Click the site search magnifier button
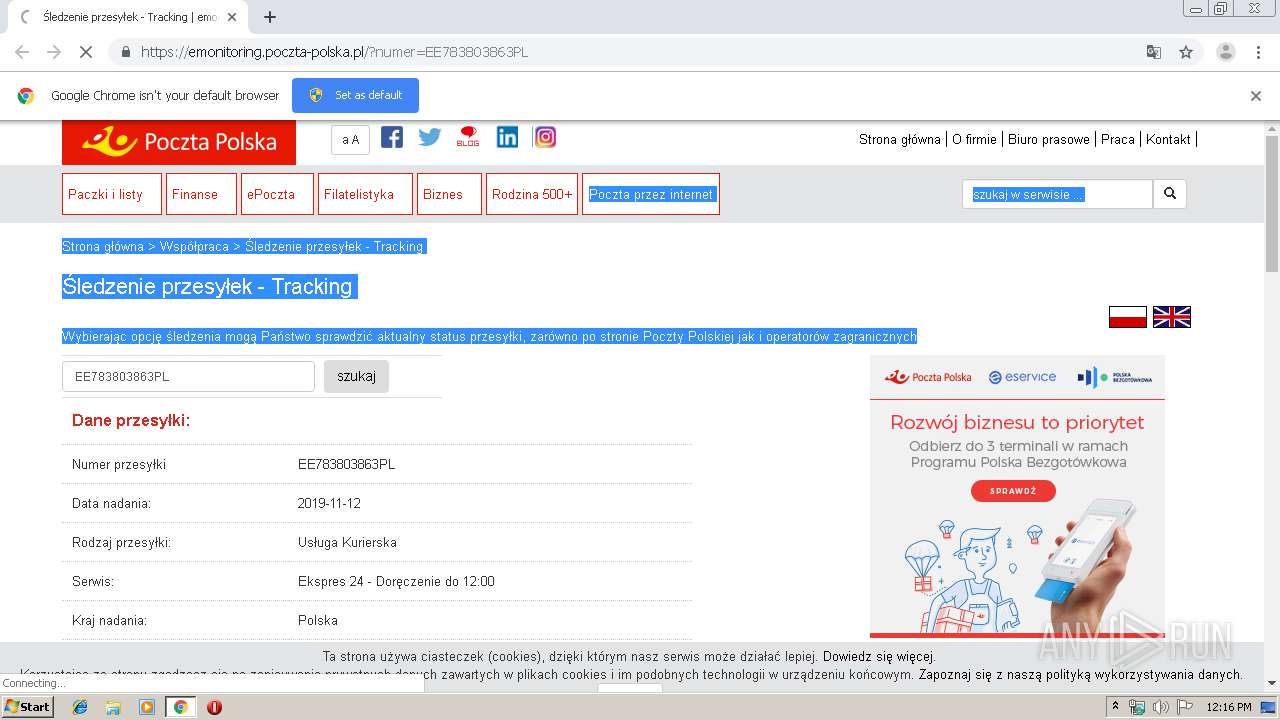Screen dimensions: 1280x720 click(1170, 194)
